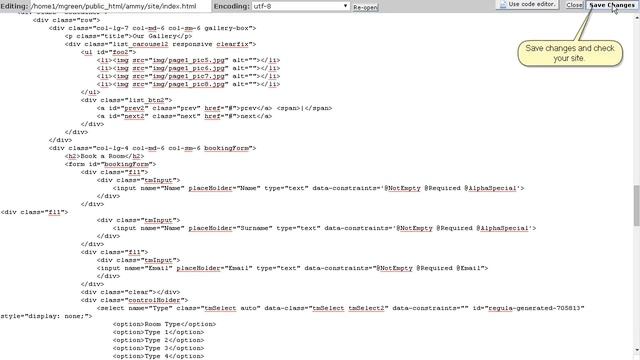Click the unindented div class="fl1" line
This screenshot has height=360, width=640.
tap(34, 212)
